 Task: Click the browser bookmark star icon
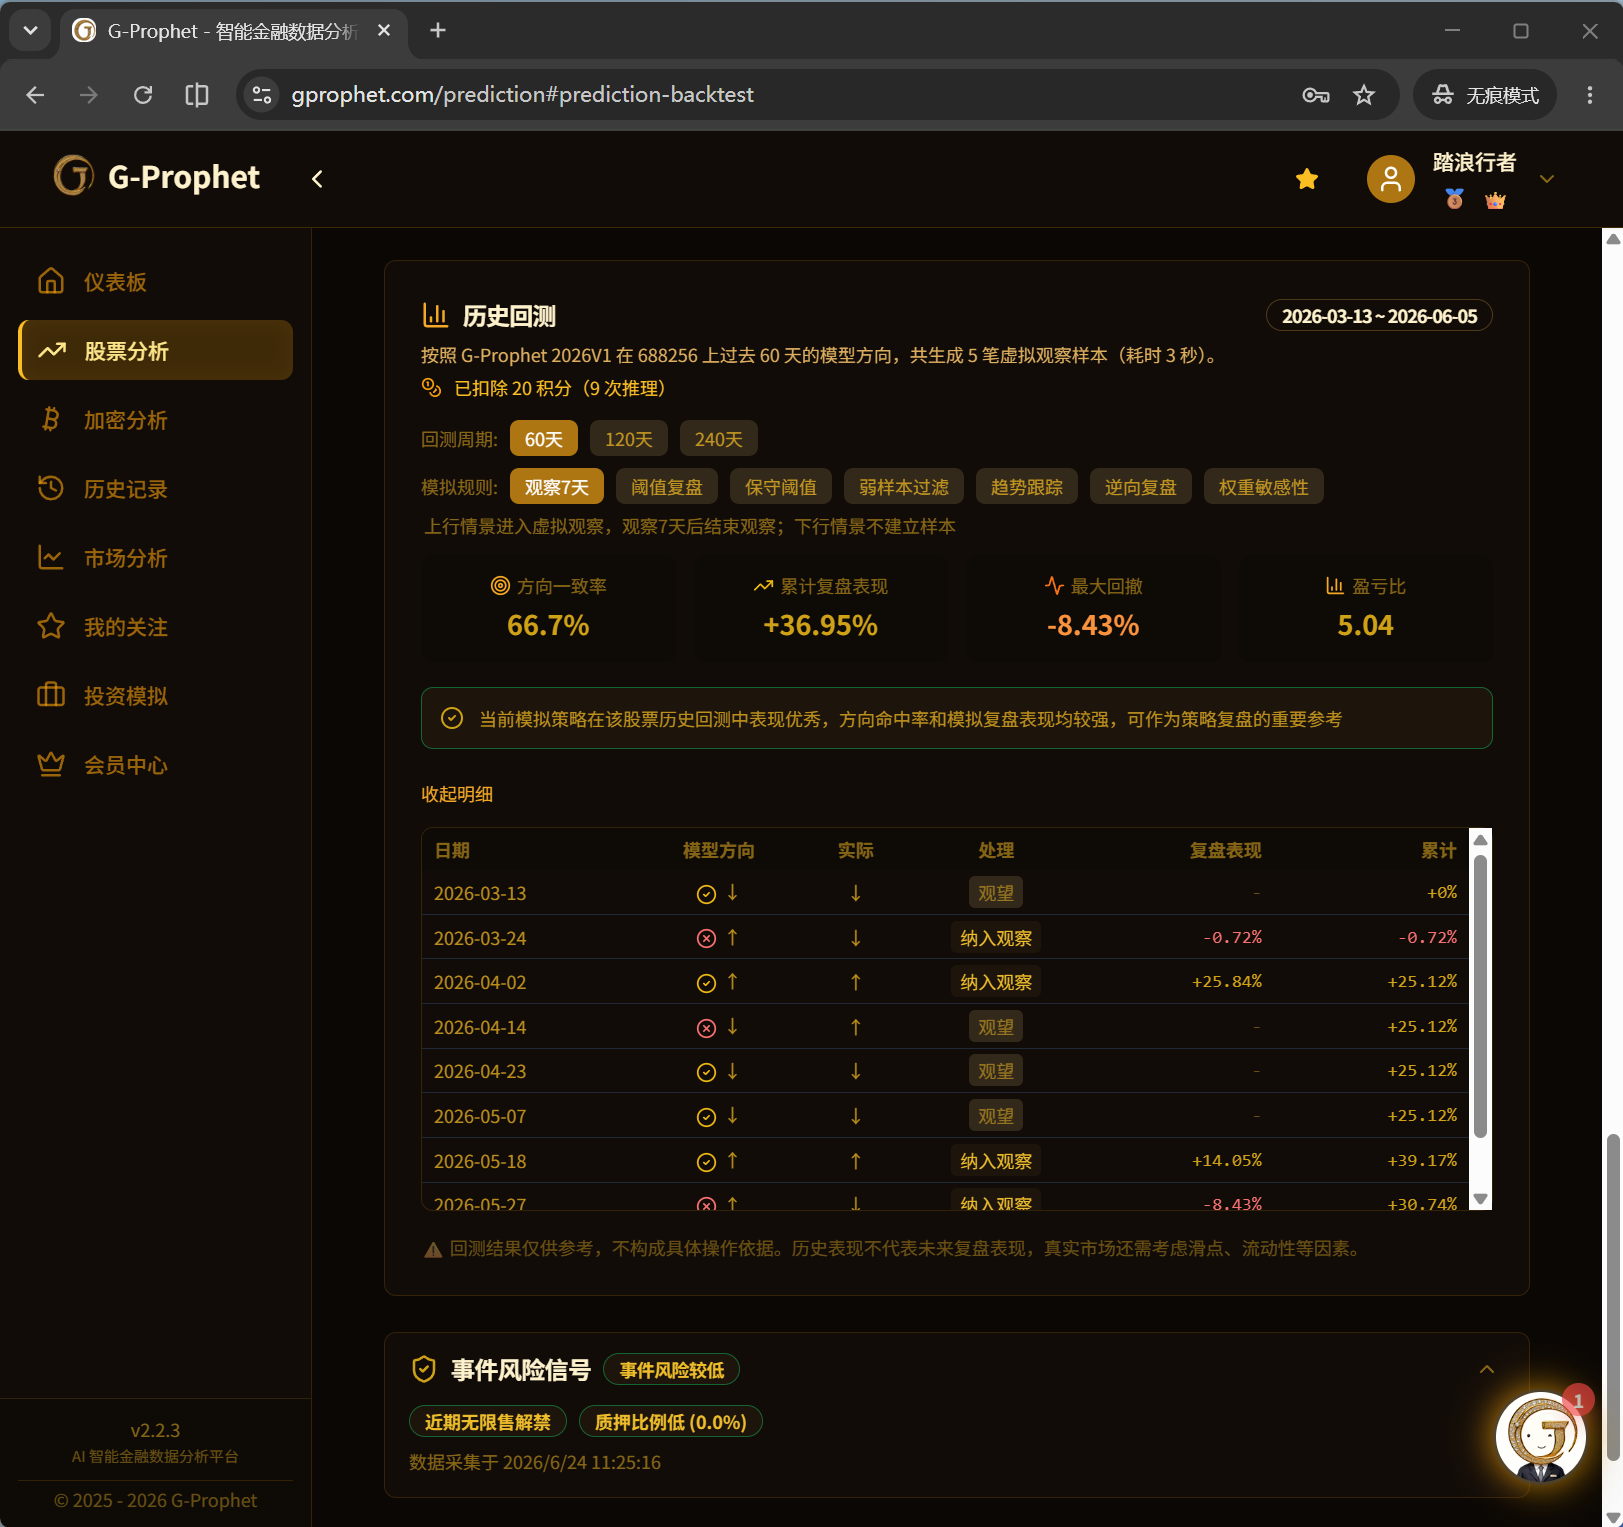pos(1364,95)
